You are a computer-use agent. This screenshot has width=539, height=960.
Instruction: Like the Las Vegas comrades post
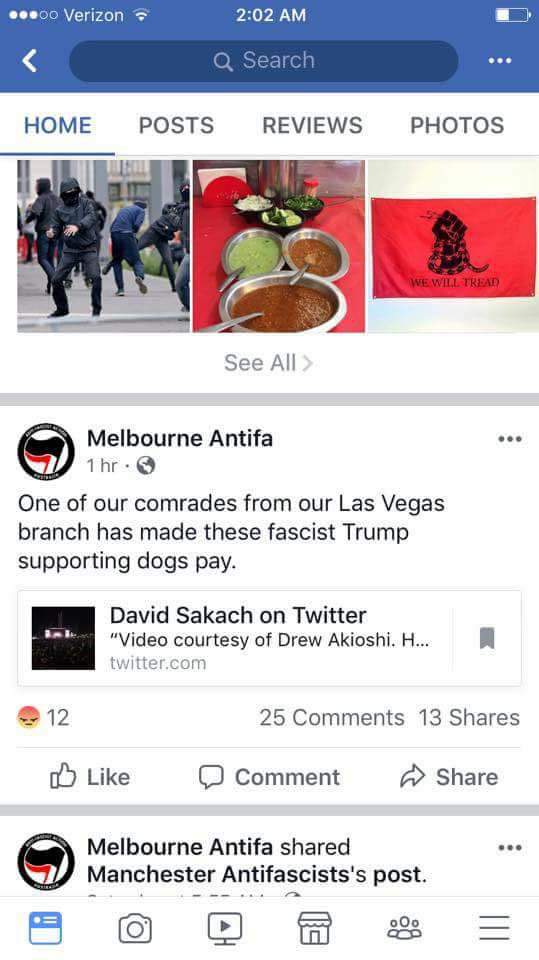click(90, 777)
